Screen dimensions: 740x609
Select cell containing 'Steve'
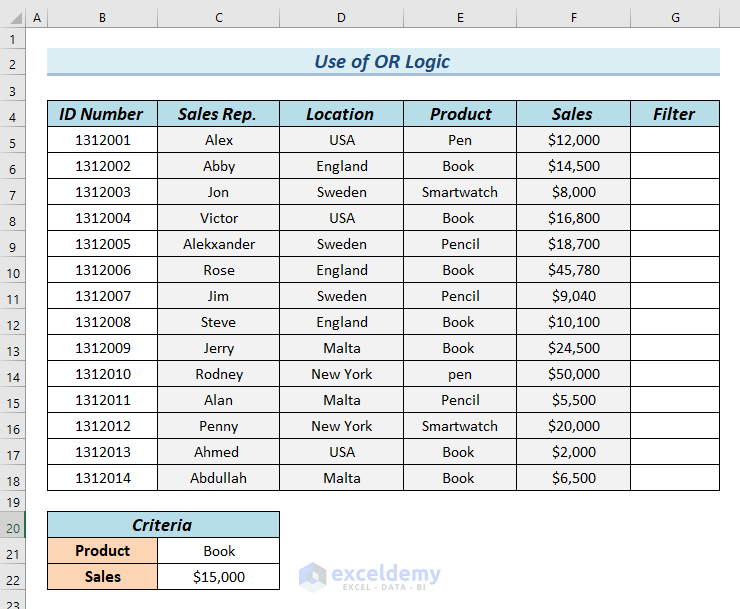[219, 321]
